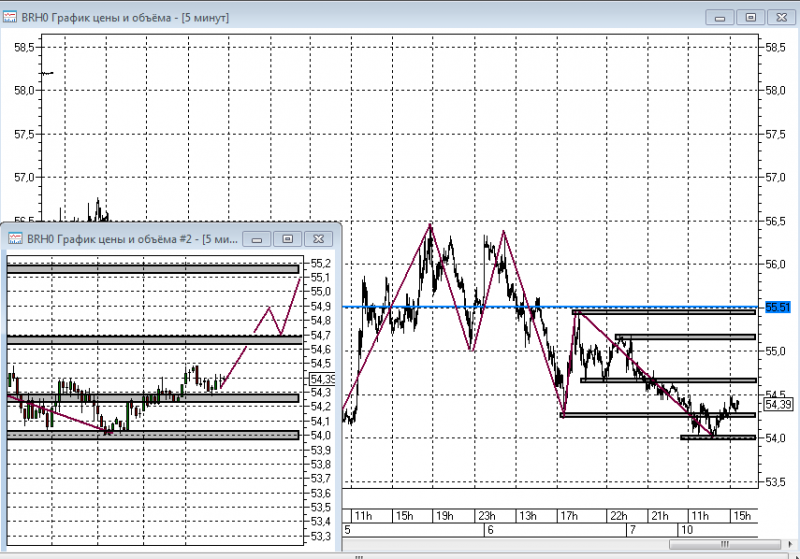Select the title text of the #2 chart window
Screen dimensions: 800x559
[132, 239]
